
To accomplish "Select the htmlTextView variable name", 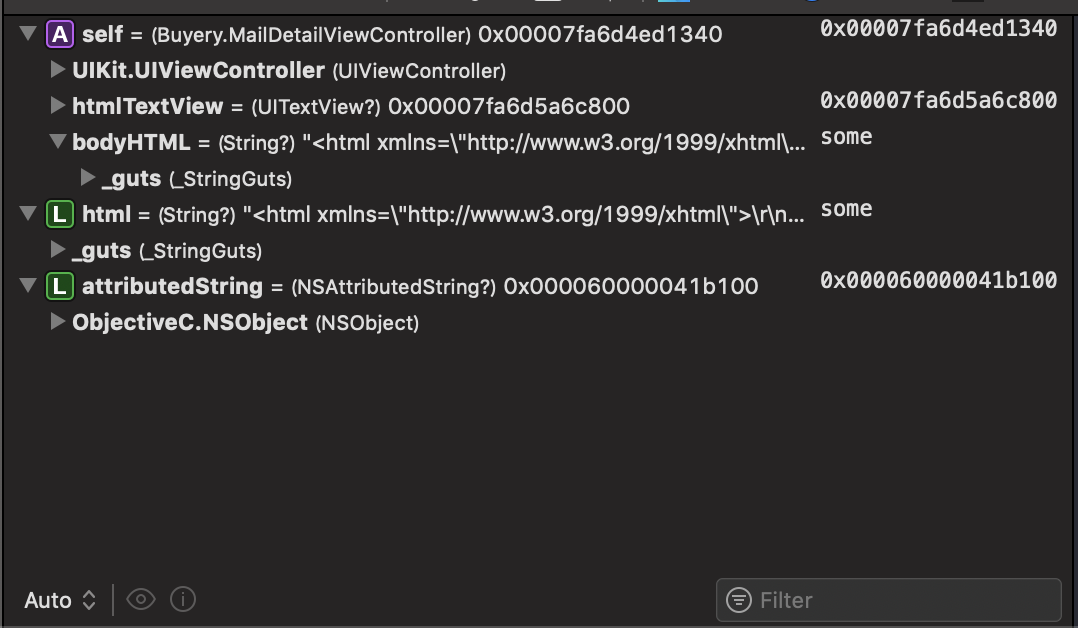I will pos(148,107).
